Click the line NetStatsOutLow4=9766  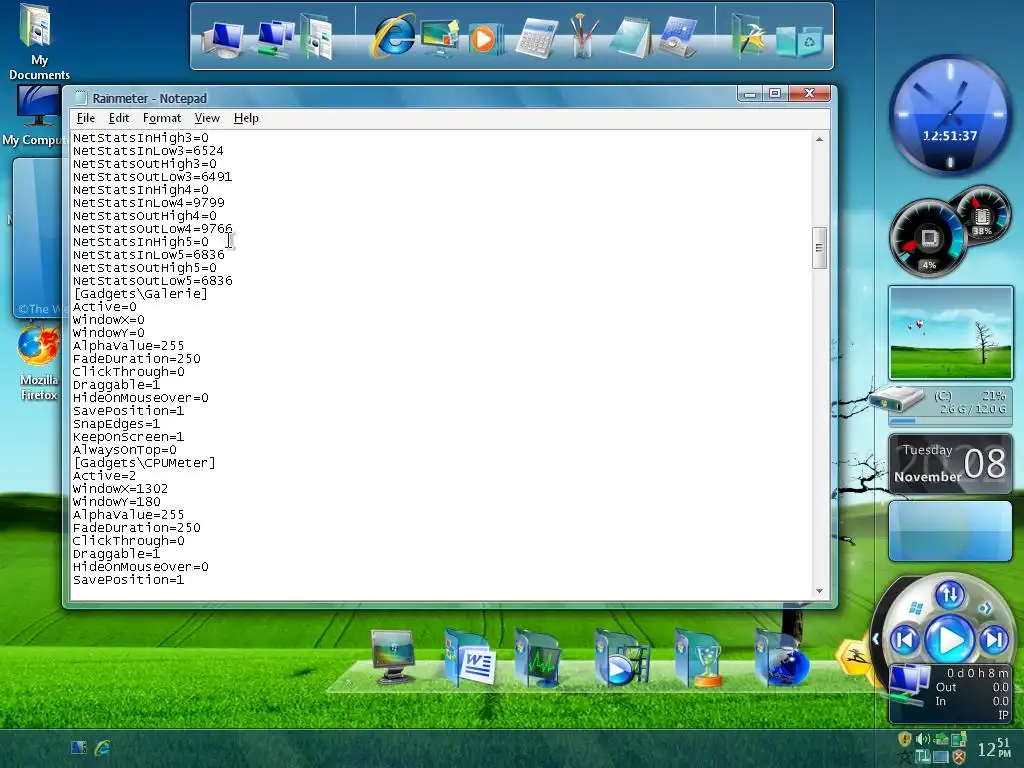coord(153,229)
